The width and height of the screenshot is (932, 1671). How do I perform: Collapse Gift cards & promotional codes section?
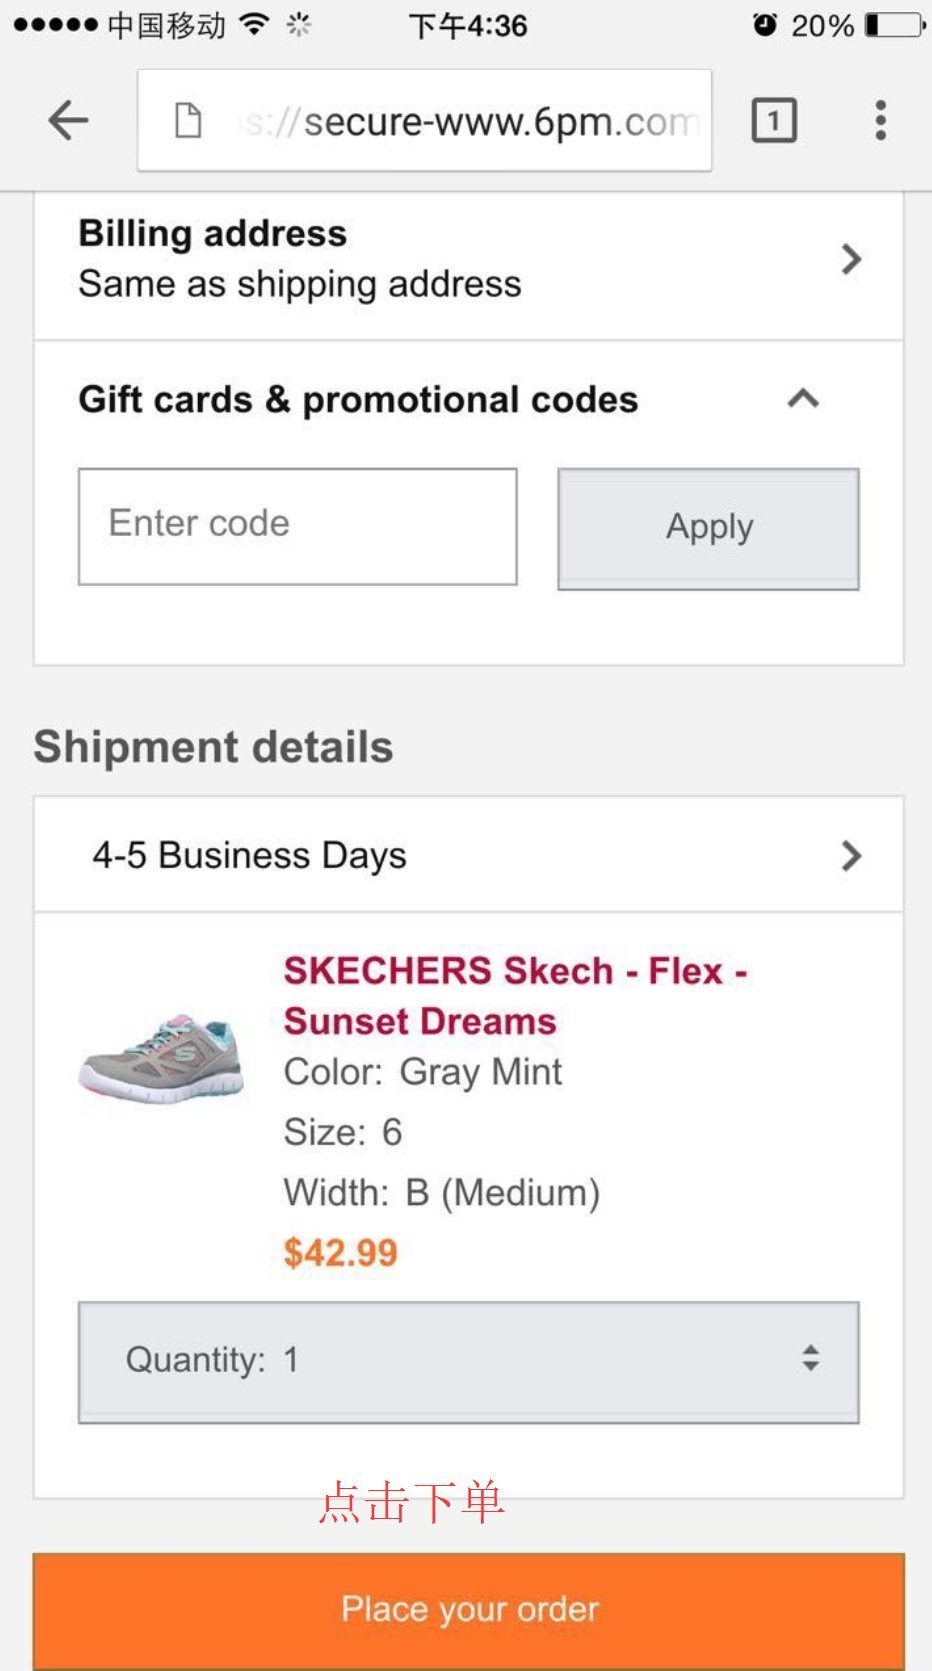pyautogui.click(x=803, y=399)
